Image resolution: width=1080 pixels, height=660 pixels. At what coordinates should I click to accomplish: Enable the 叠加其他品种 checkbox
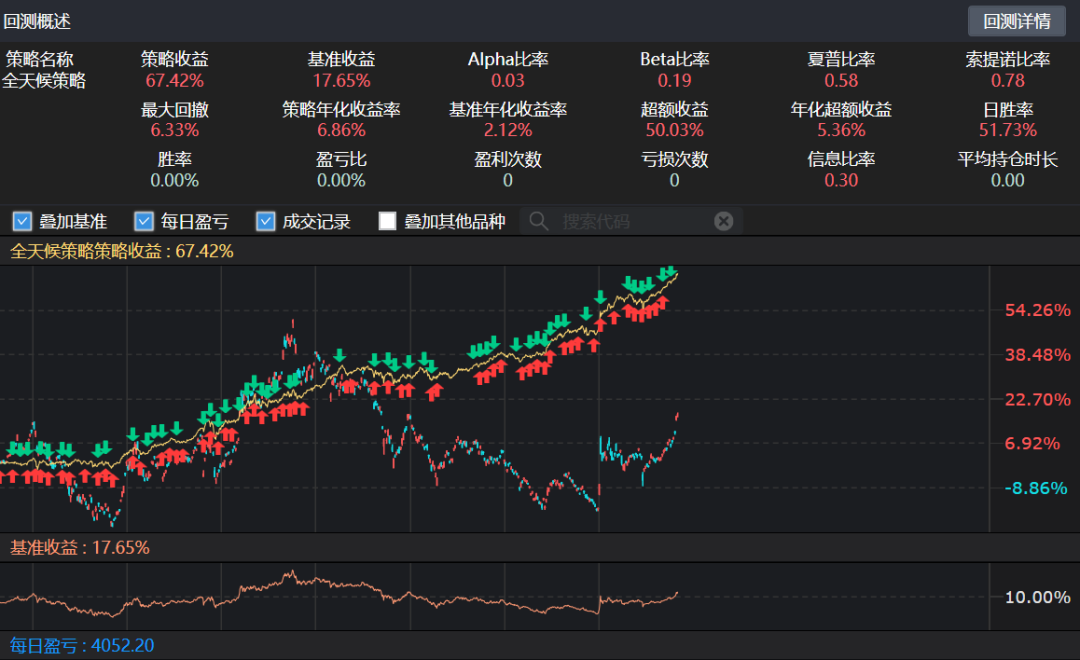[388, 221]
